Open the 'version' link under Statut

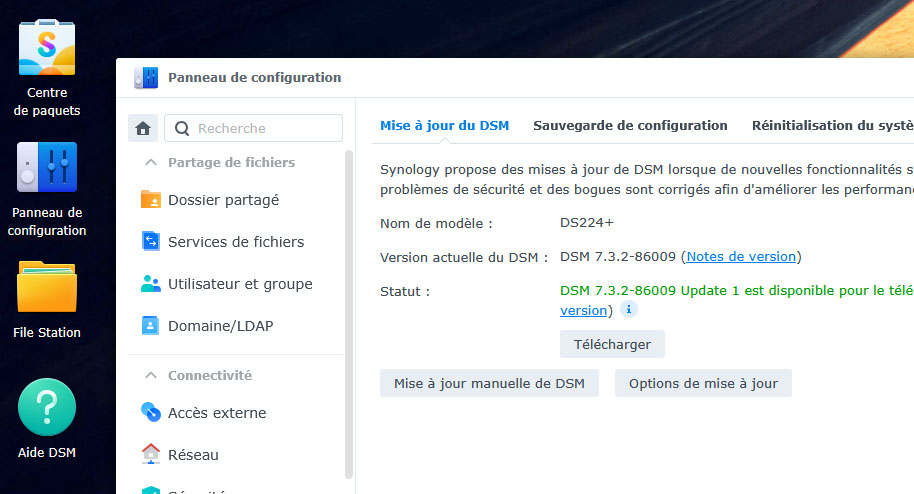(x=583, y=310)
